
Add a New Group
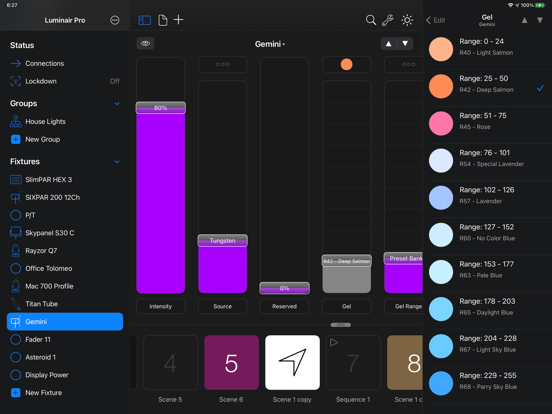pyautogui.click(x=65, y=139)
